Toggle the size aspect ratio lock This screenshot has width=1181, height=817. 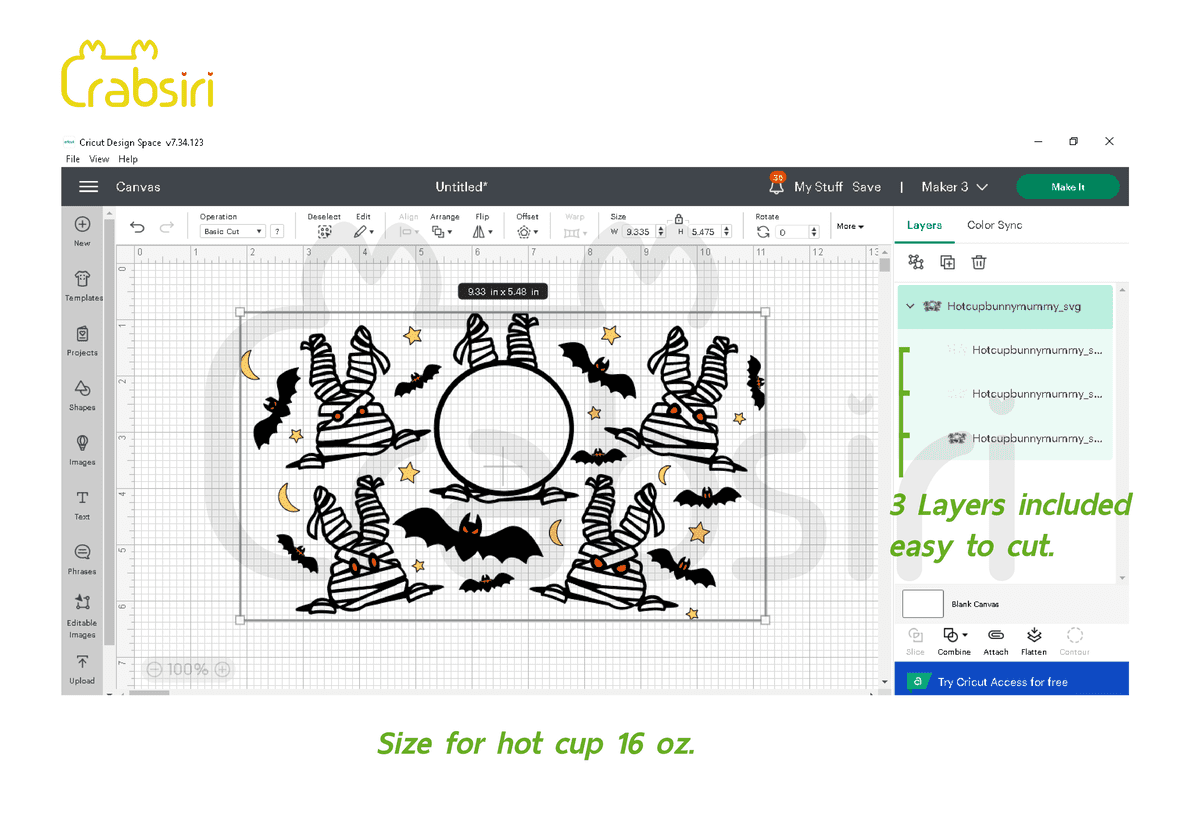point(679,218)
